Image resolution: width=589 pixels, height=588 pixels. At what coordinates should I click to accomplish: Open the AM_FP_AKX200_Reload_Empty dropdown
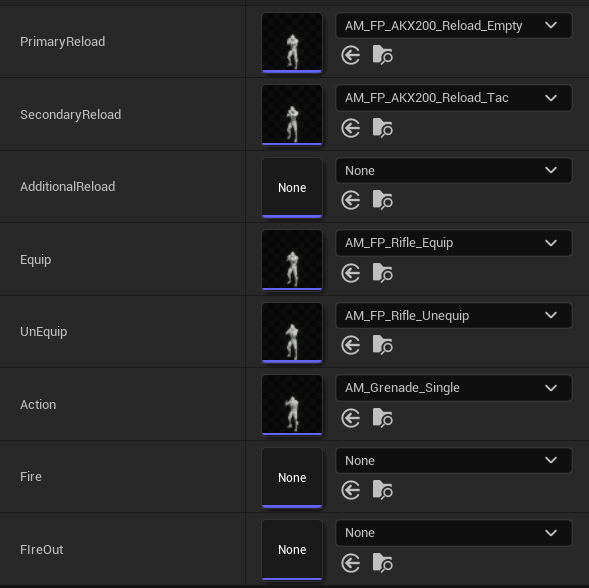453,26
